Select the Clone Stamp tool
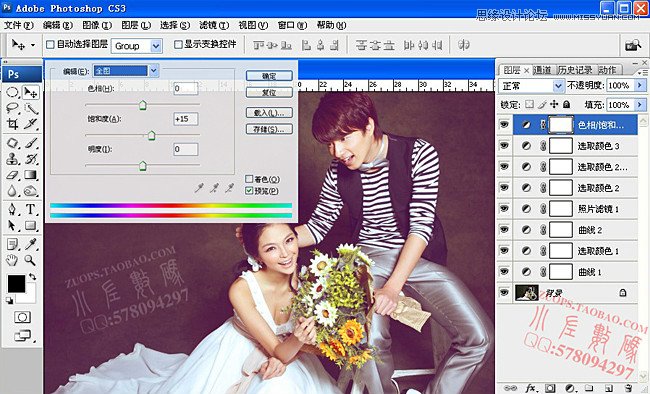Image resolution: width=650 pixels, height=394 pixels. [x=12, y=159]
